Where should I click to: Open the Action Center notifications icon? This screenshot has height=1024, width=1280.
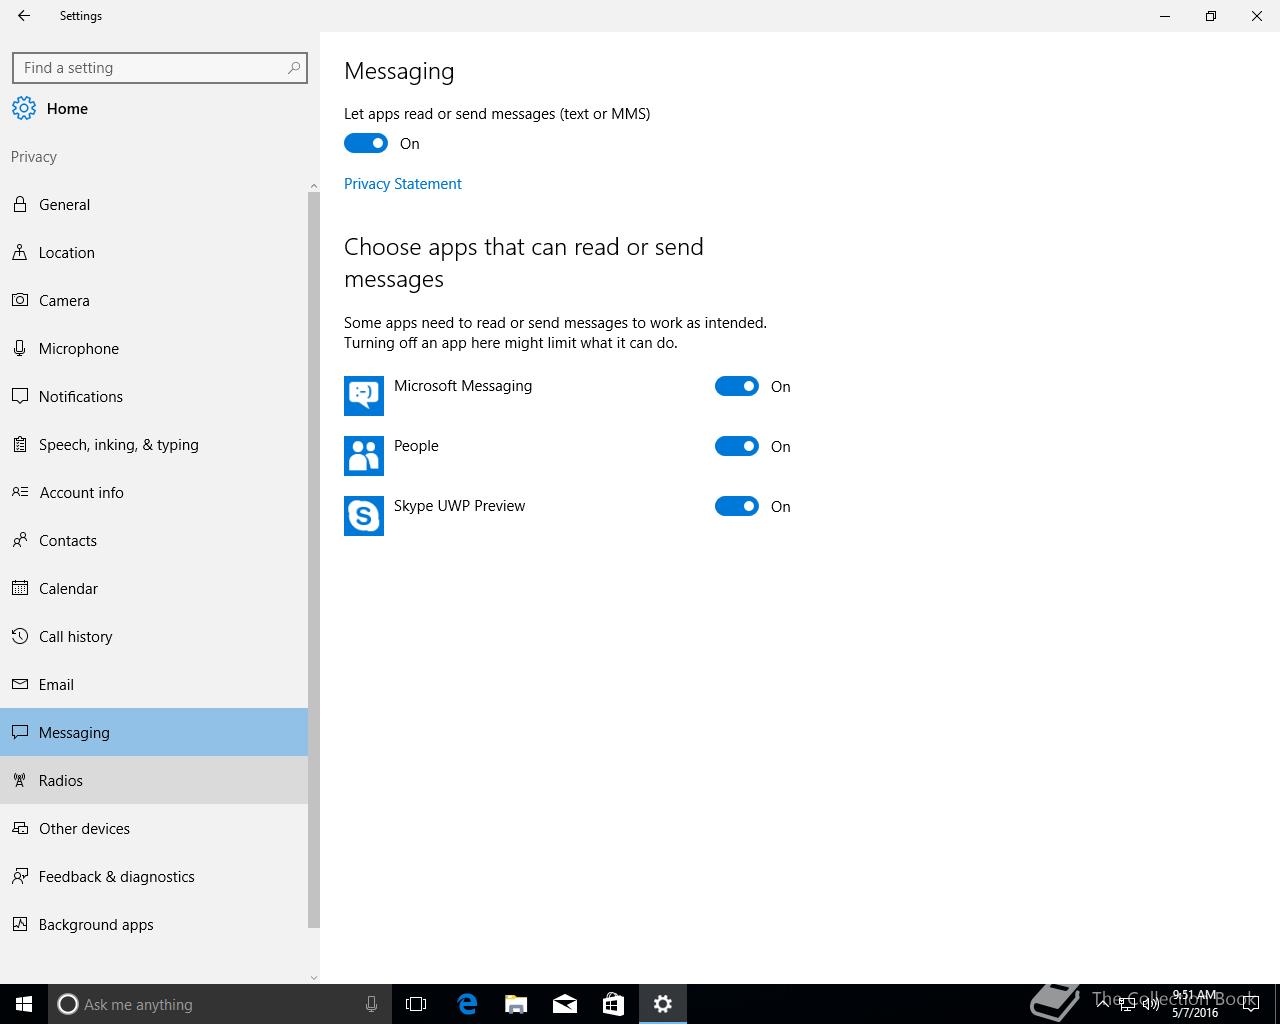[1251, 1004]
